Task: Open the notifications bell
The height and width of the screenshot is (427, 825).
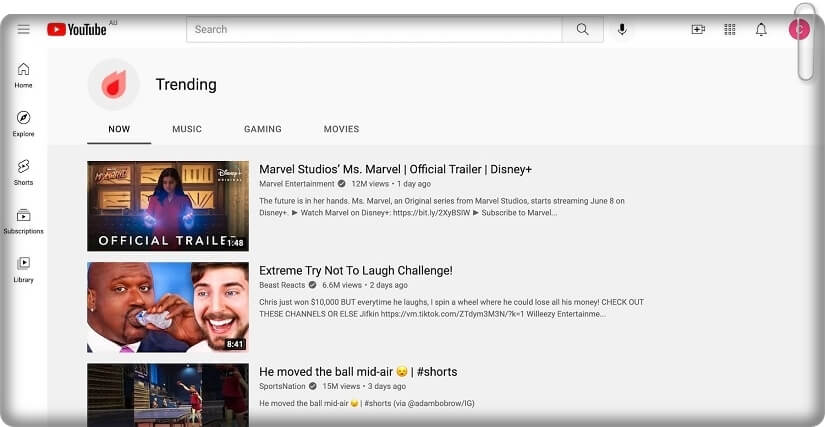Action: coord(761,29)
